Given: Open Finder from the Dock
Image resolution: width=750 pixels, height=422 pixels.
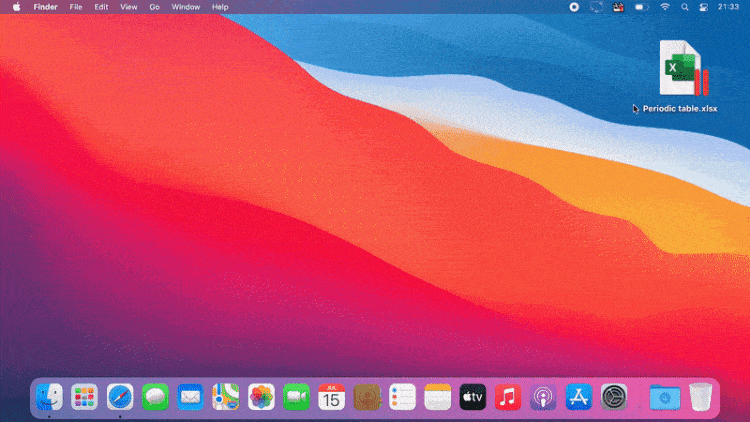Looking at the screenshot, I should [49, 397].
